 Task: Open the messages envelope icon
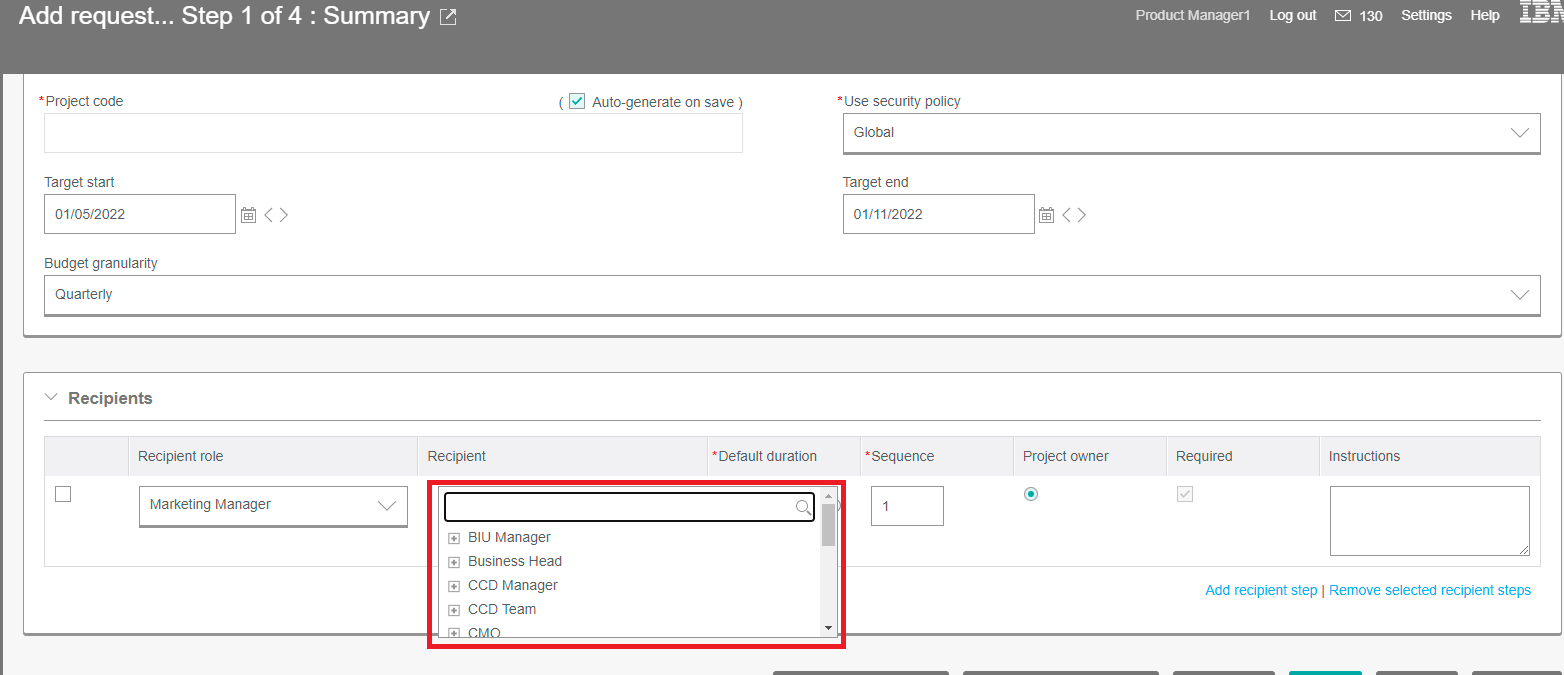[1343, 16]
